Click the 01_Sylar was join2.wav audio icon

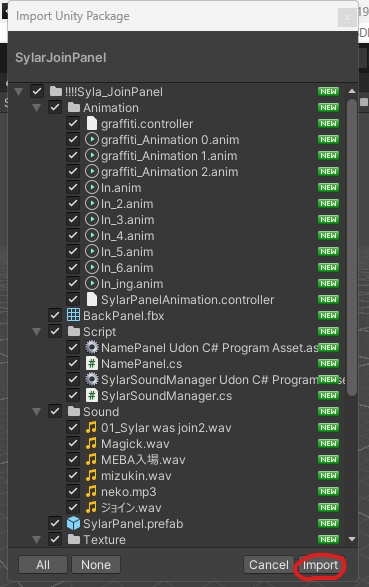[x=91, y=428]
